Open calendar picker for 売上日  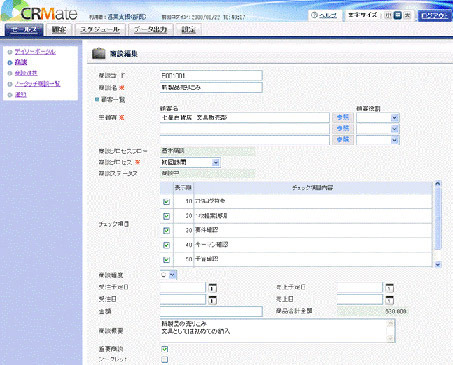coord(390,300)
